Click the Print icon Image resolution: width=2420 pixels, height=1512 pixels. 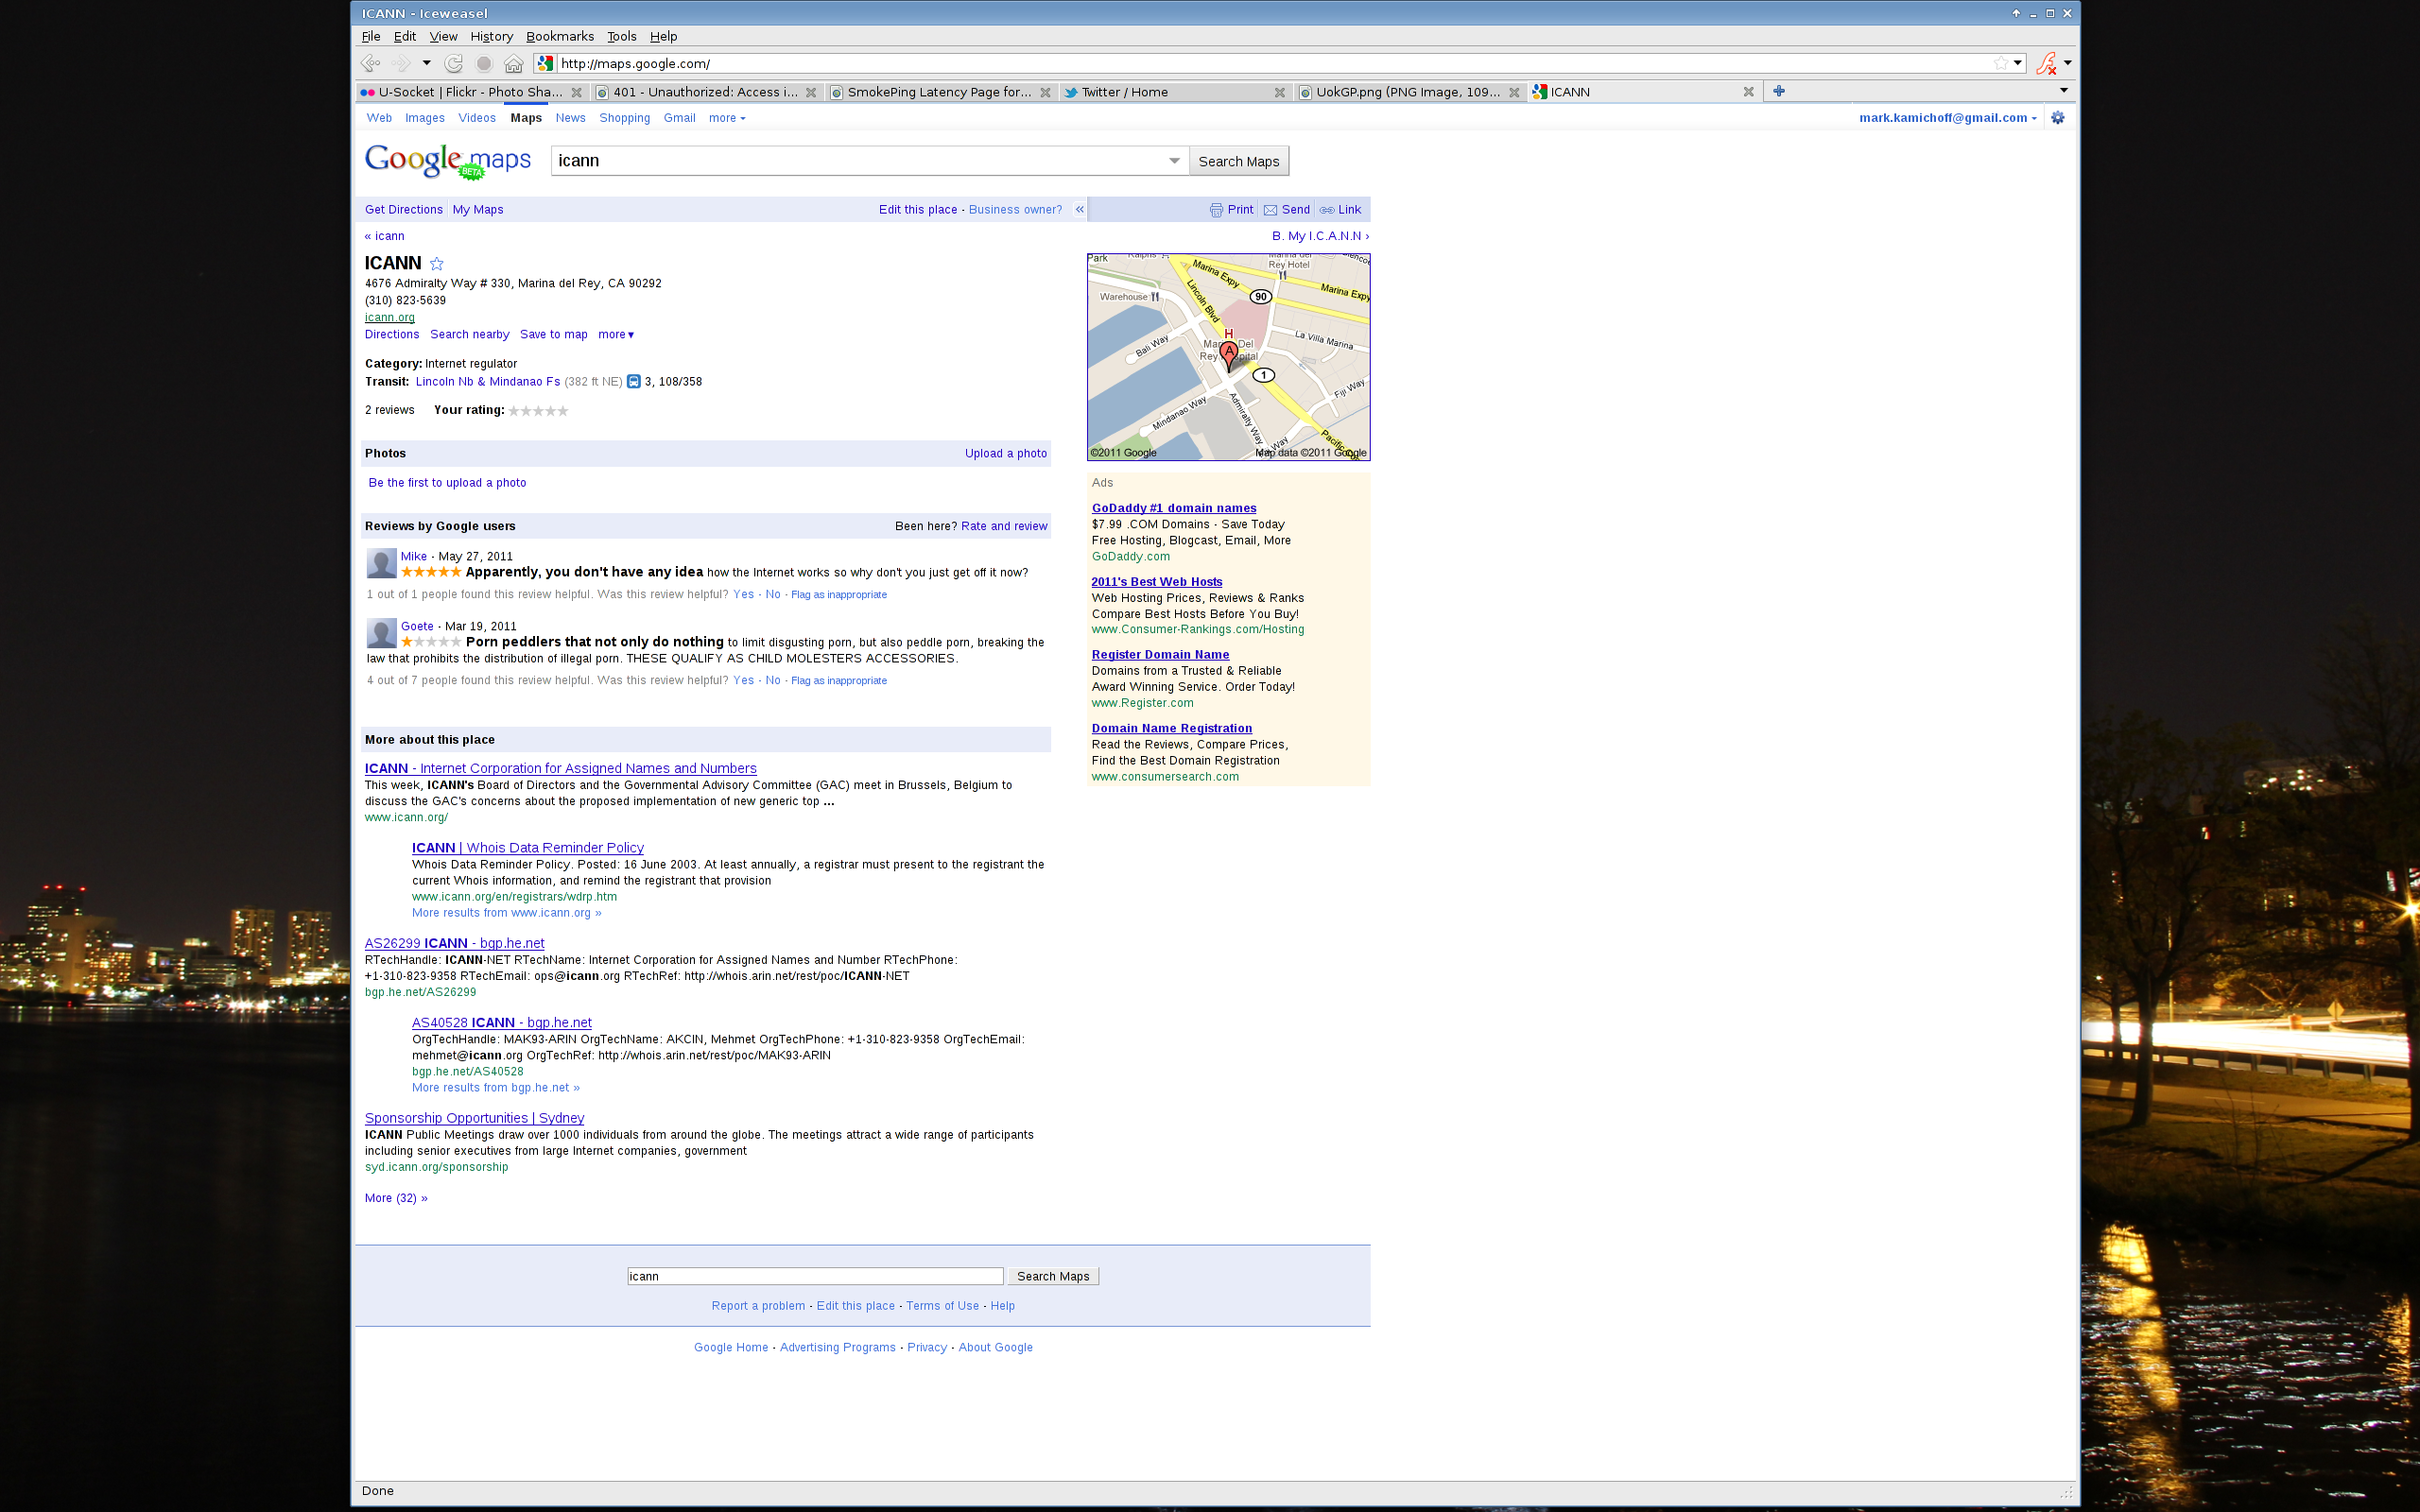1216,210
